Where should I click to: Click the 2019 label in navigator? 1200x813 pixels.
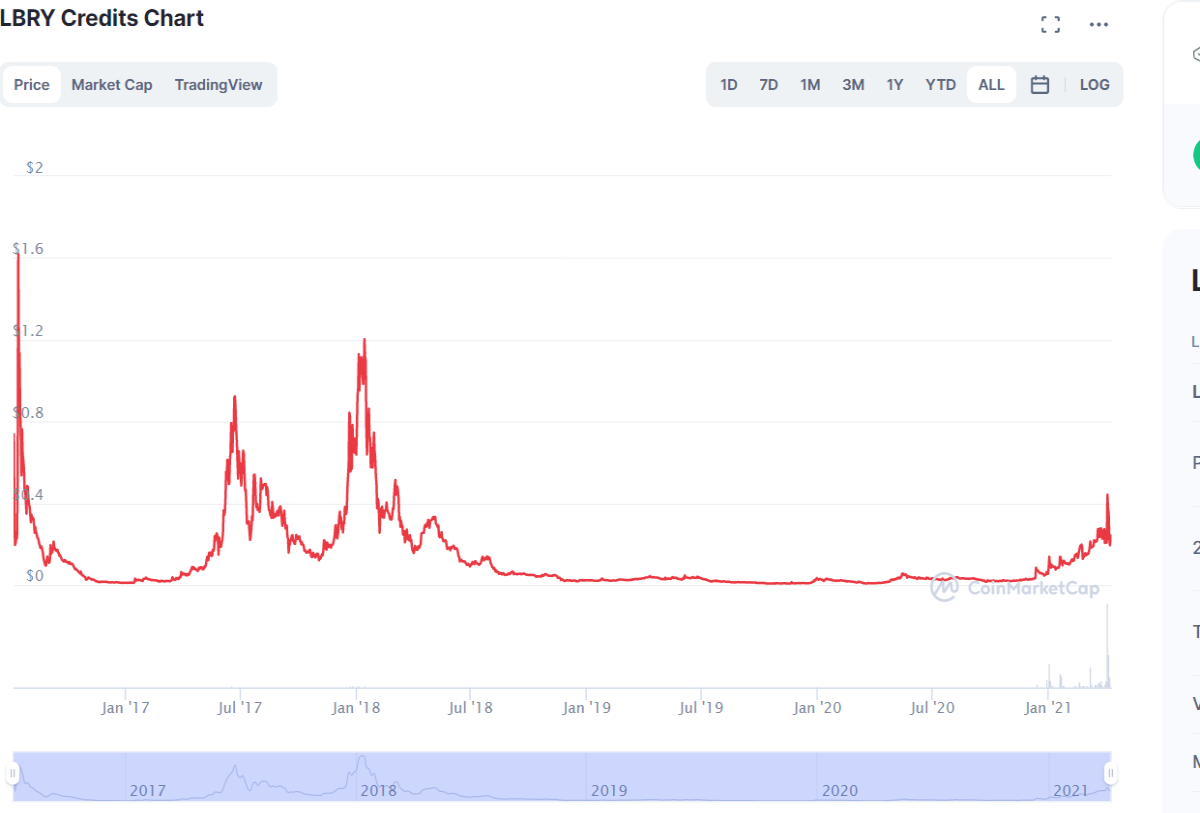[x=609, y=790]
